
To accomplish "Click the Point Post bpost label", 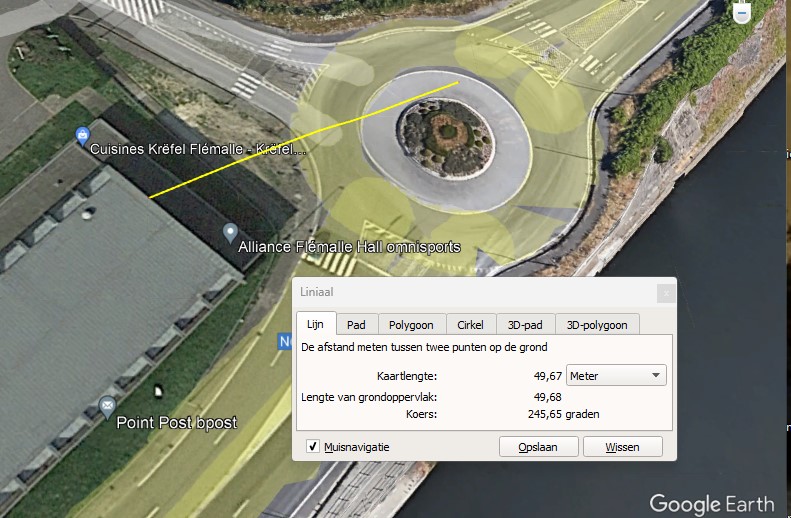I will 177,423.
